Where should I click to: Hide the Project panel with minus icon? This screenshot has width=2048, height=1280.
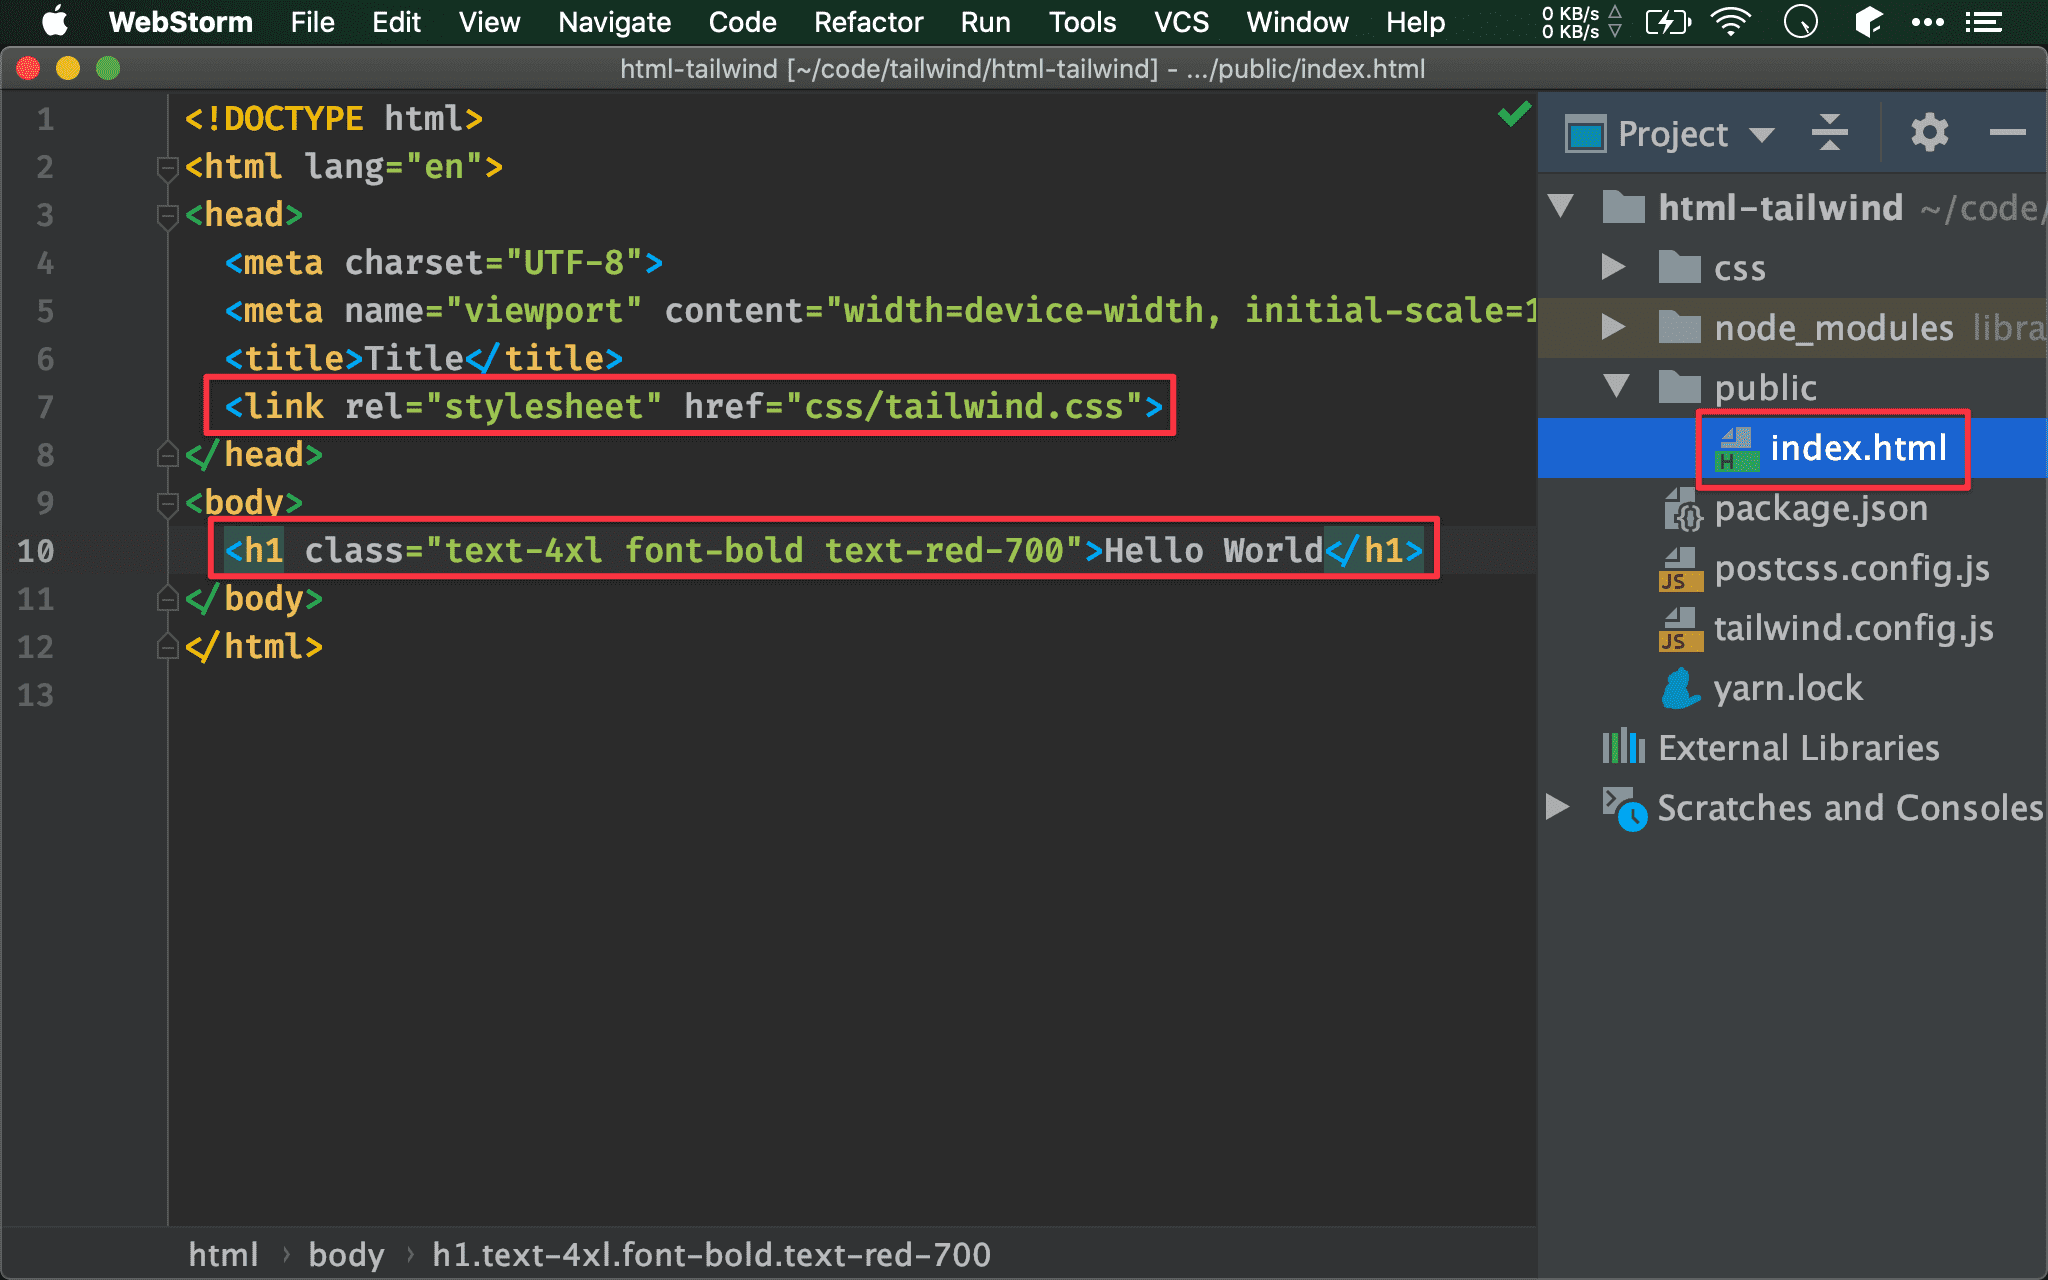[2007, 132]
